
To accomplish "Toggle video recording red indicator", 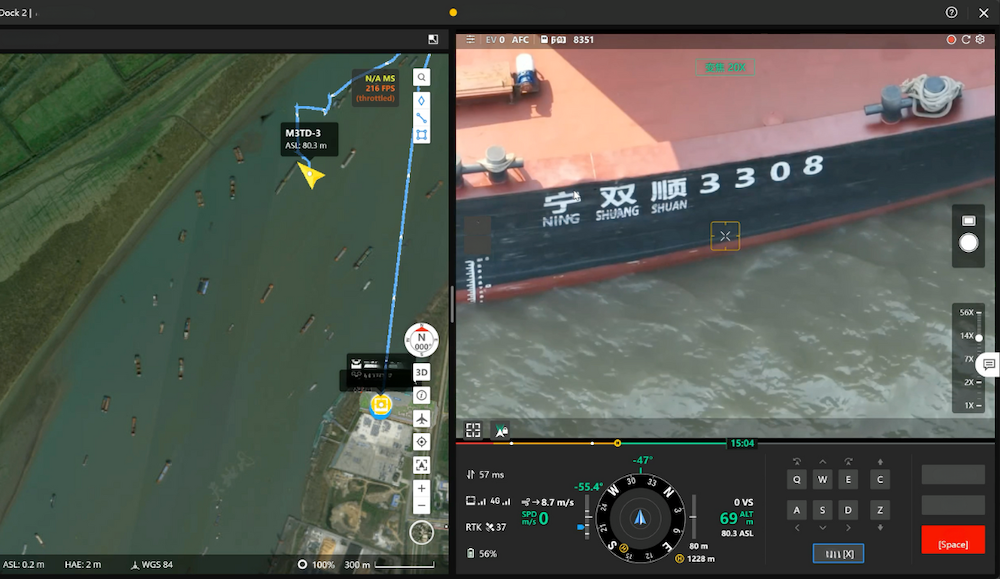I will click(951, 40).
